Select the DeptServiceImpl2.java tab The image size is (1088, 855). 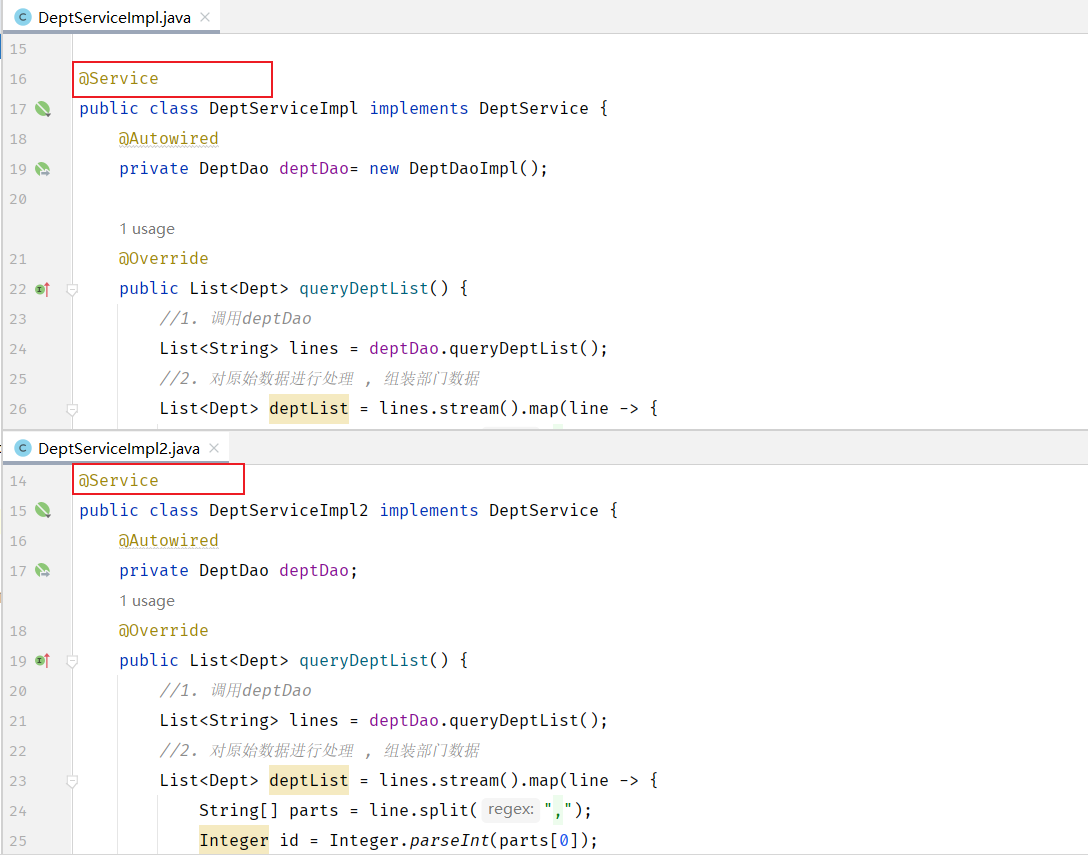[x=118, y=448]
